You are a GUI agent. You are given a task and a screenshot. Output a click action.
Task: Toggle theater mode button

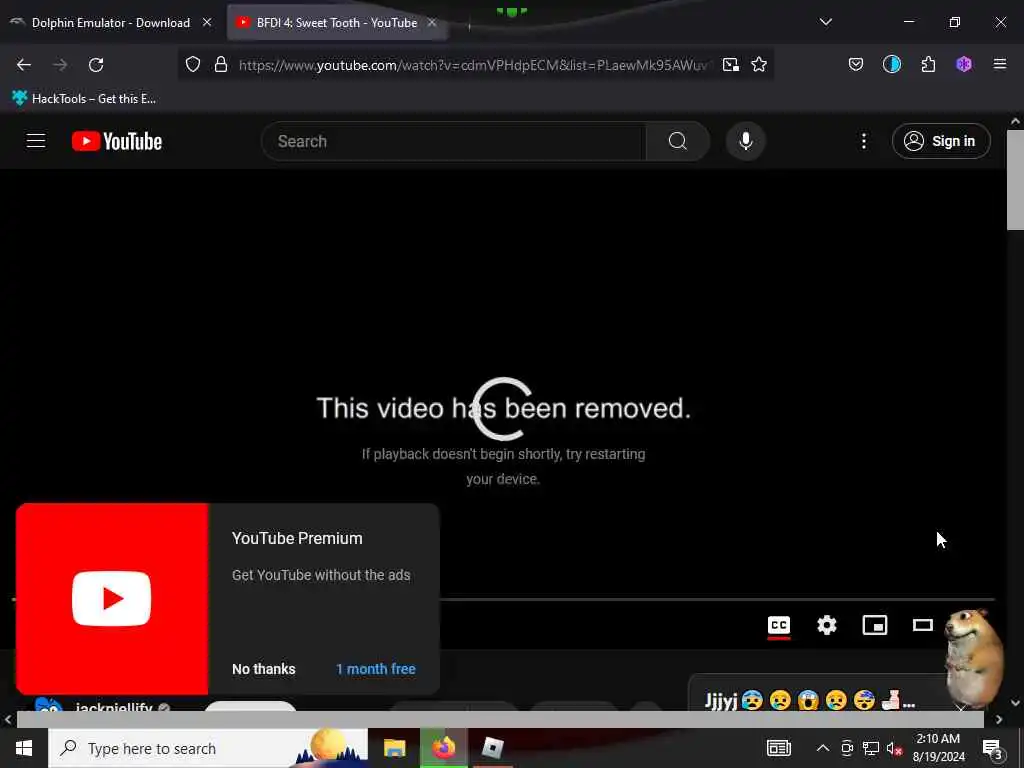[923, 625]
